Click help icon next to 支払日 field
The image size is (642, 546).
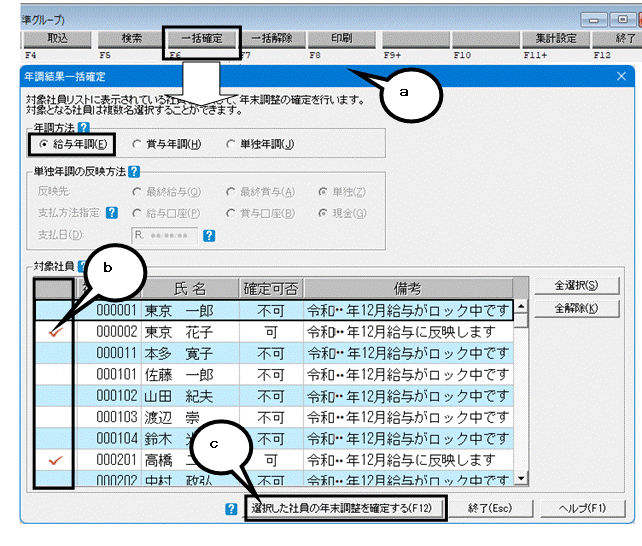(209, 235)
